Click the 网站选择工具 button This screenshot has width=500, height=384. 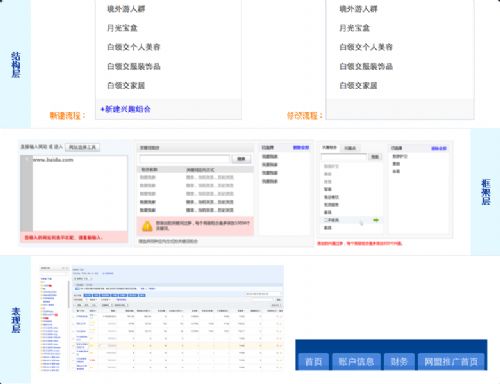pyautogui.click(x=82, y=147)
